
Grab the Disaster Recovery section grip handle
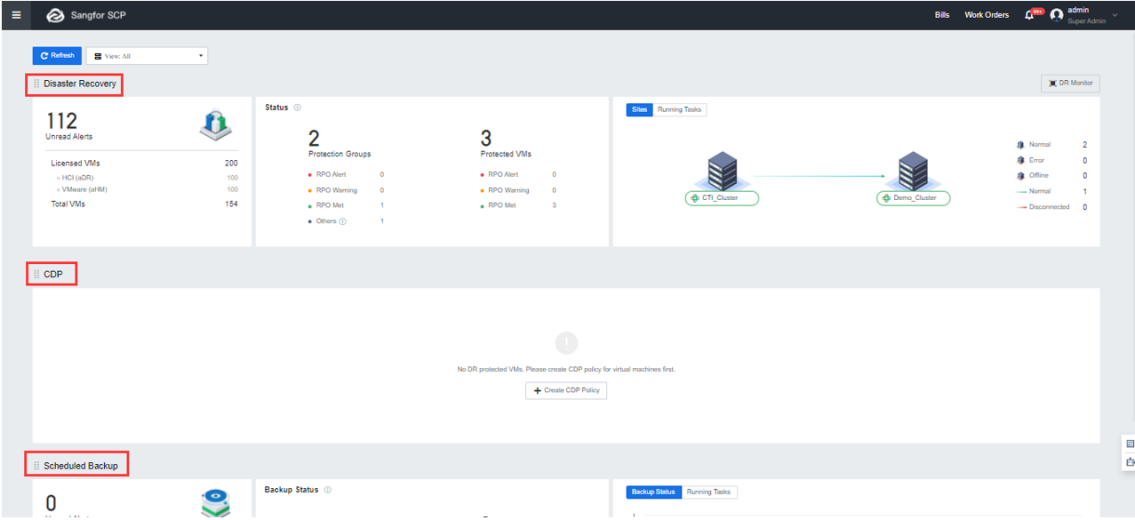(36, 84)
